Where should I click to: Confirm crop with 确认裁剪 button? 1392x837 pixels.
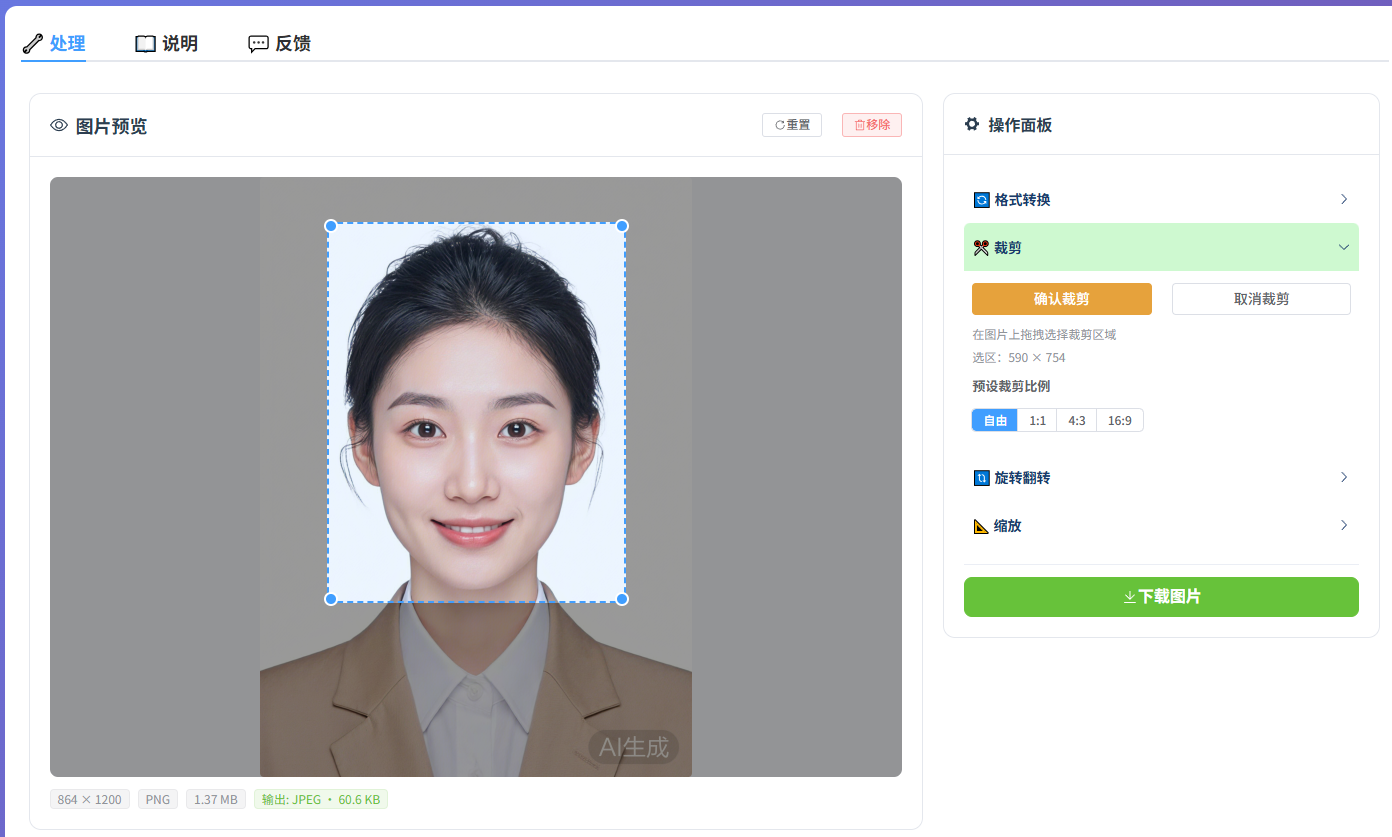(x=1062, y=299)
